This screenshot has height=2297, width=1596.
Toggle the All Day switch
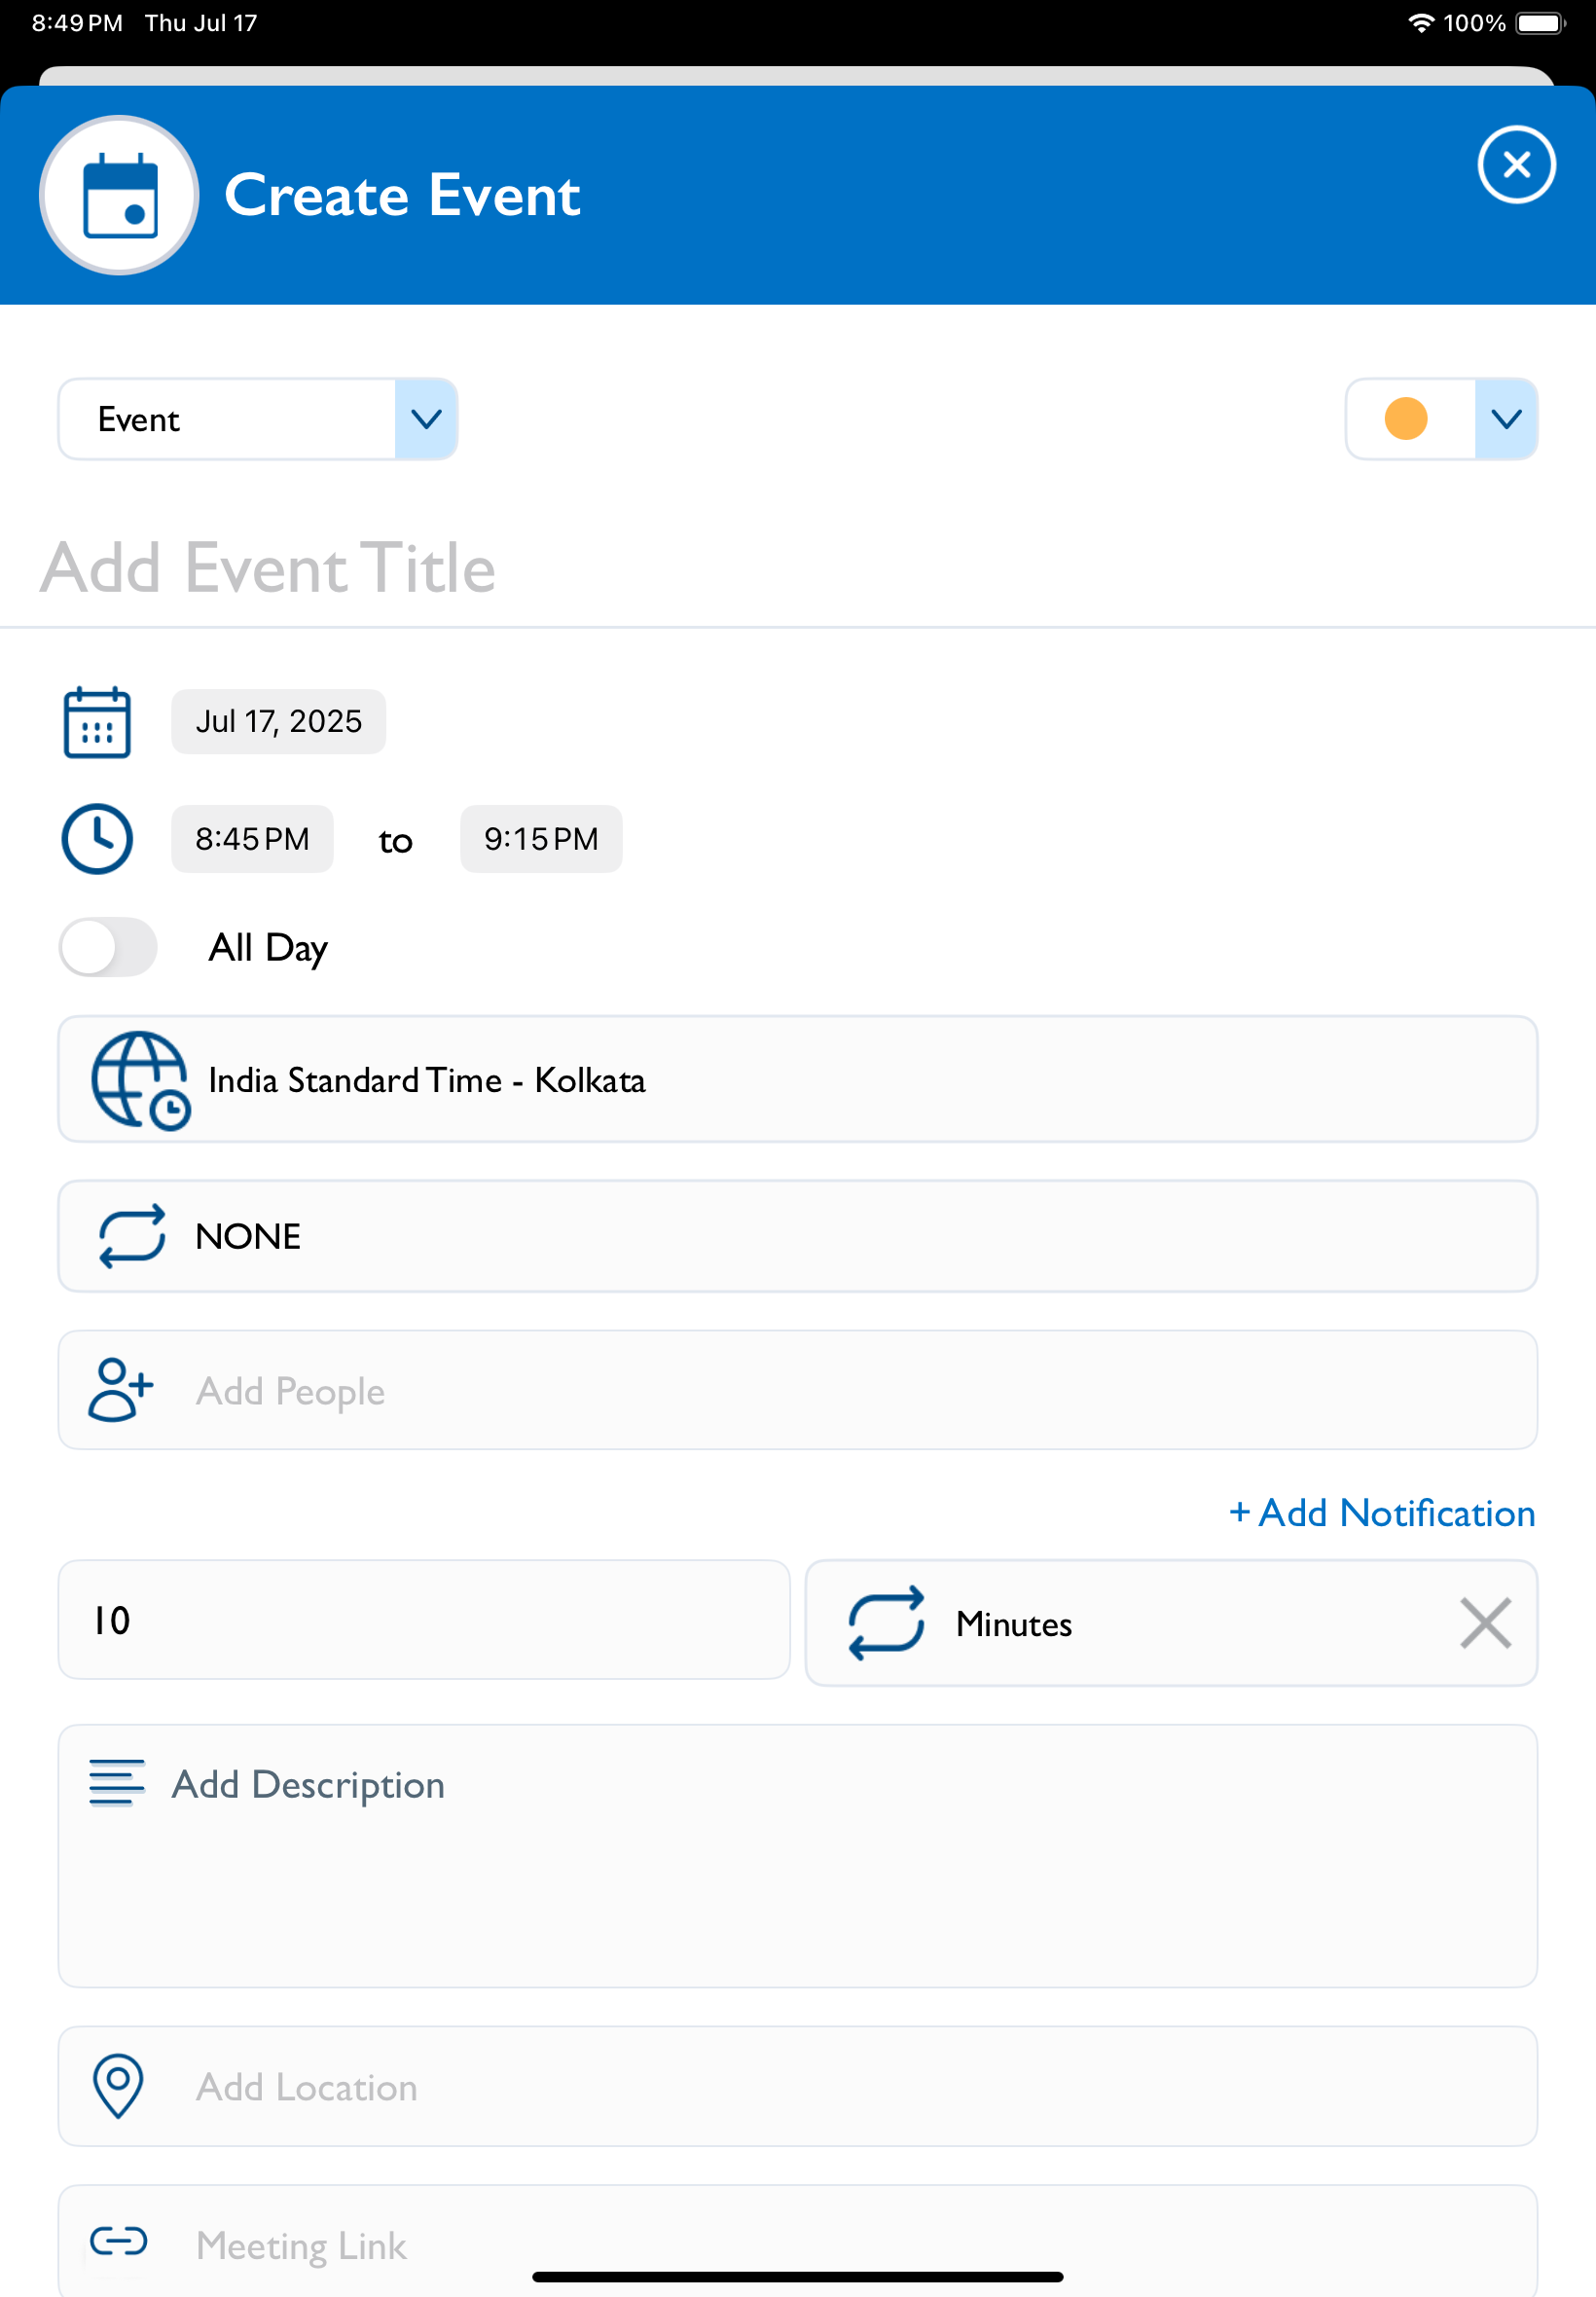[108, 947]
